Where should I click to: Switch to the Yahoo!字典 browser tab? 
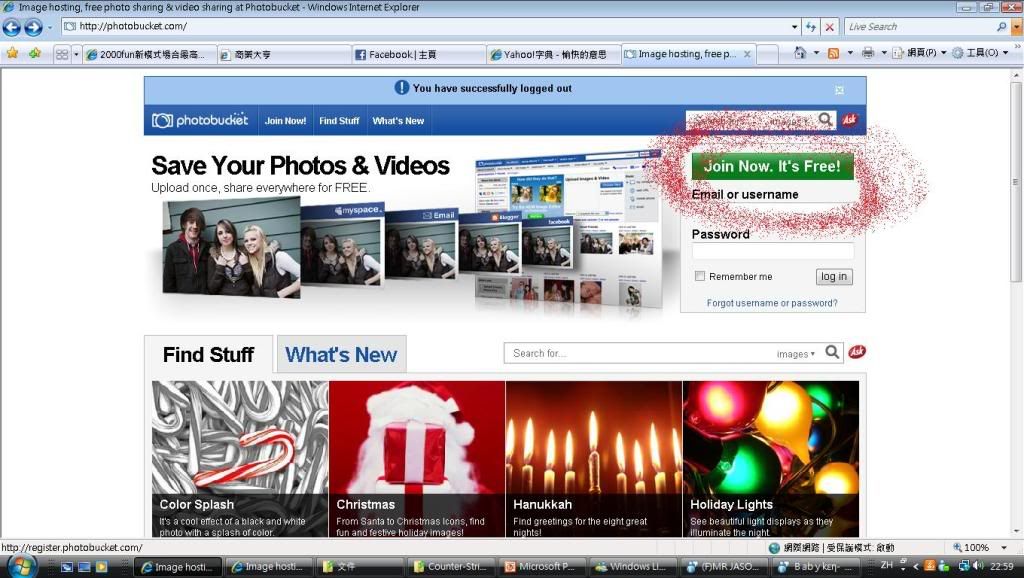553,55
